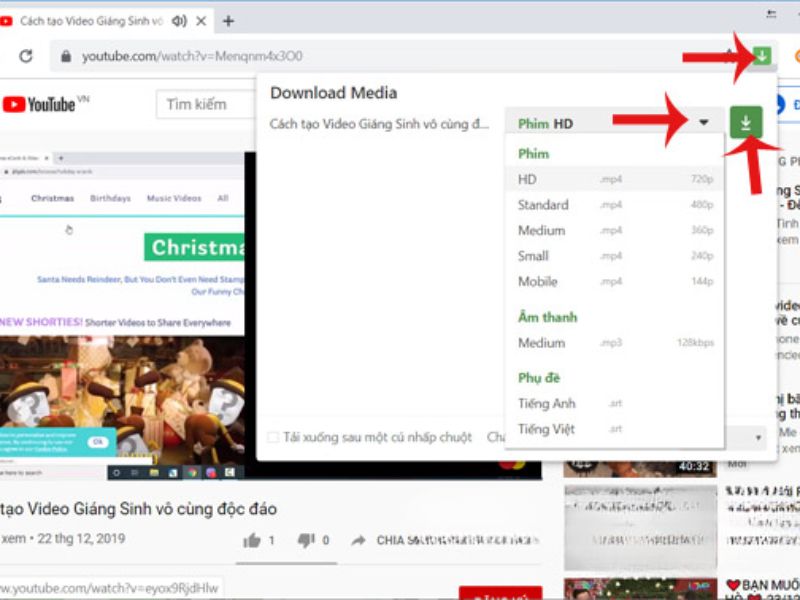Screen dimensions: 800x600
Task: Select Small .mp4 240p option
Action: [x=614, y=256]
